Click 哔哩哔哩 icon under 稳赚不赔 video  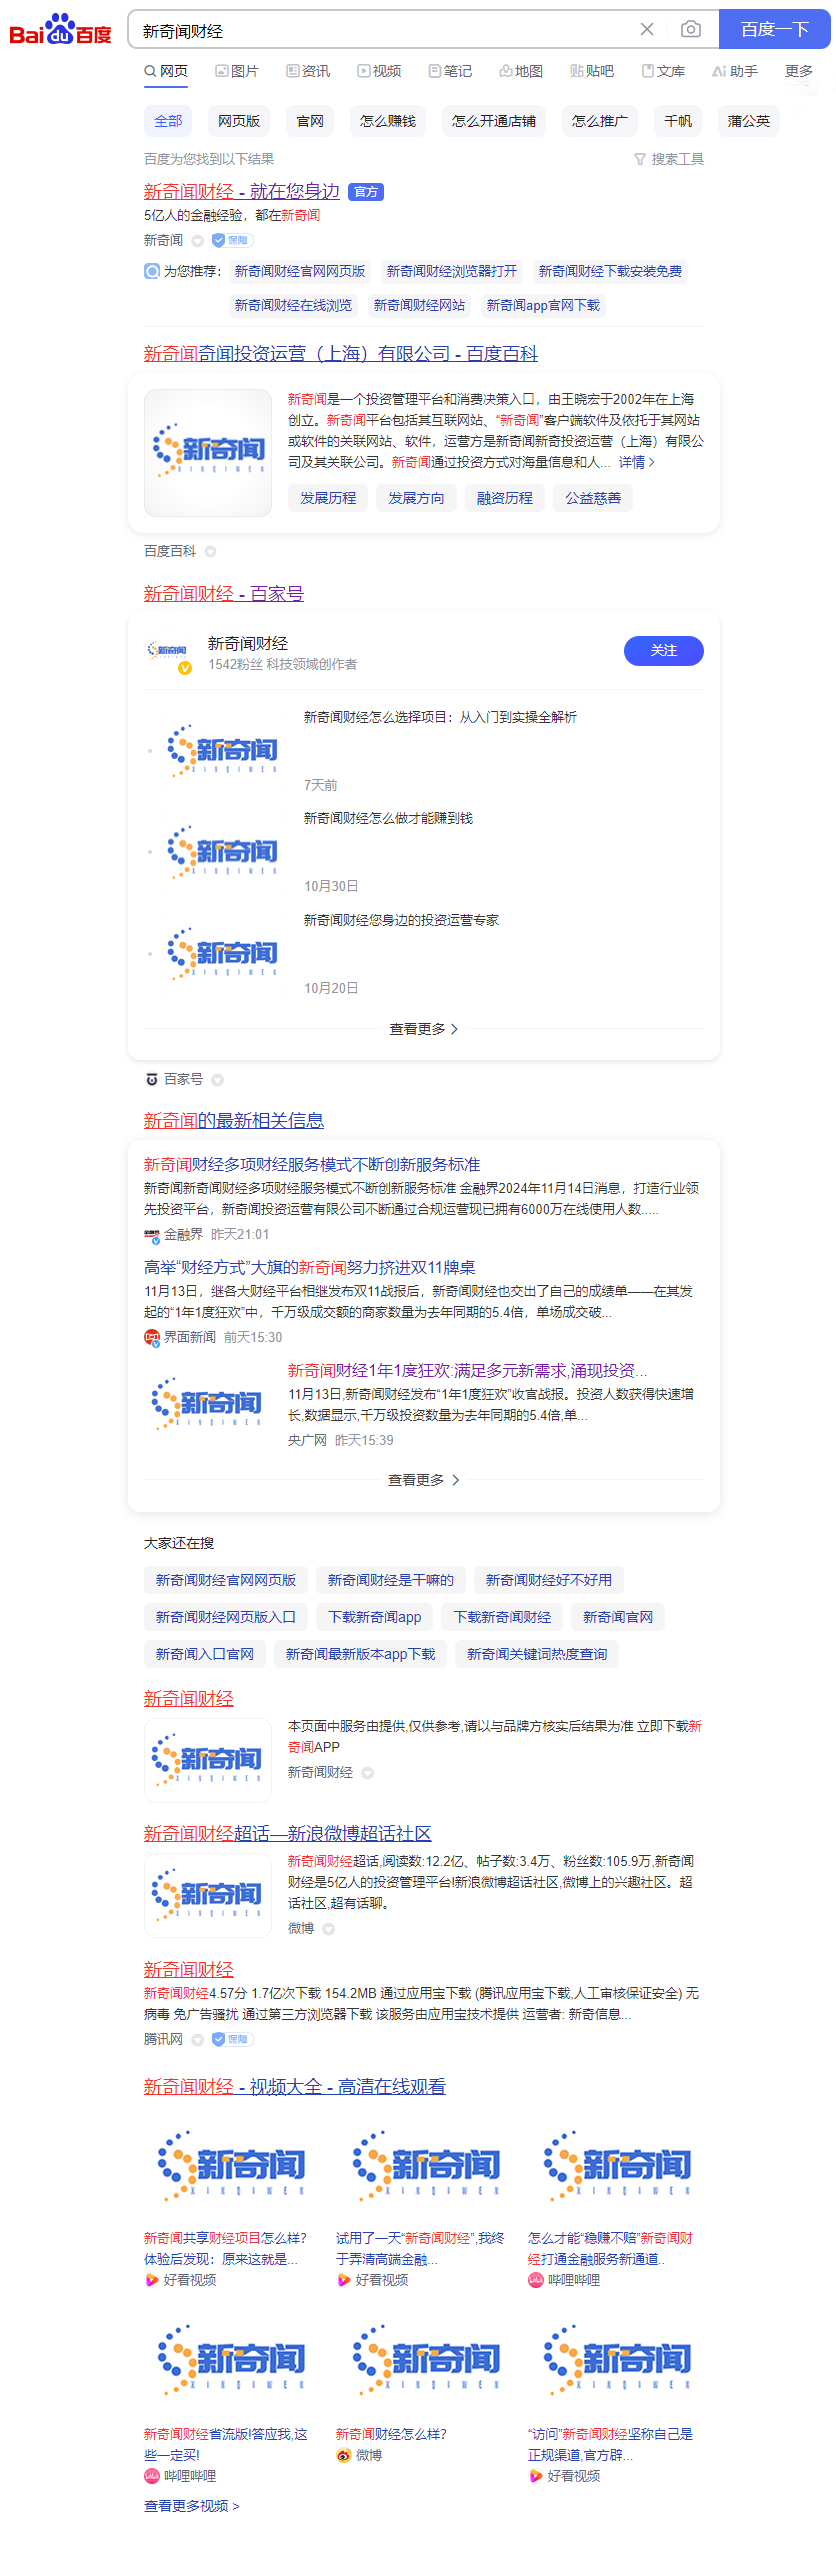[x=536, y=2279]
